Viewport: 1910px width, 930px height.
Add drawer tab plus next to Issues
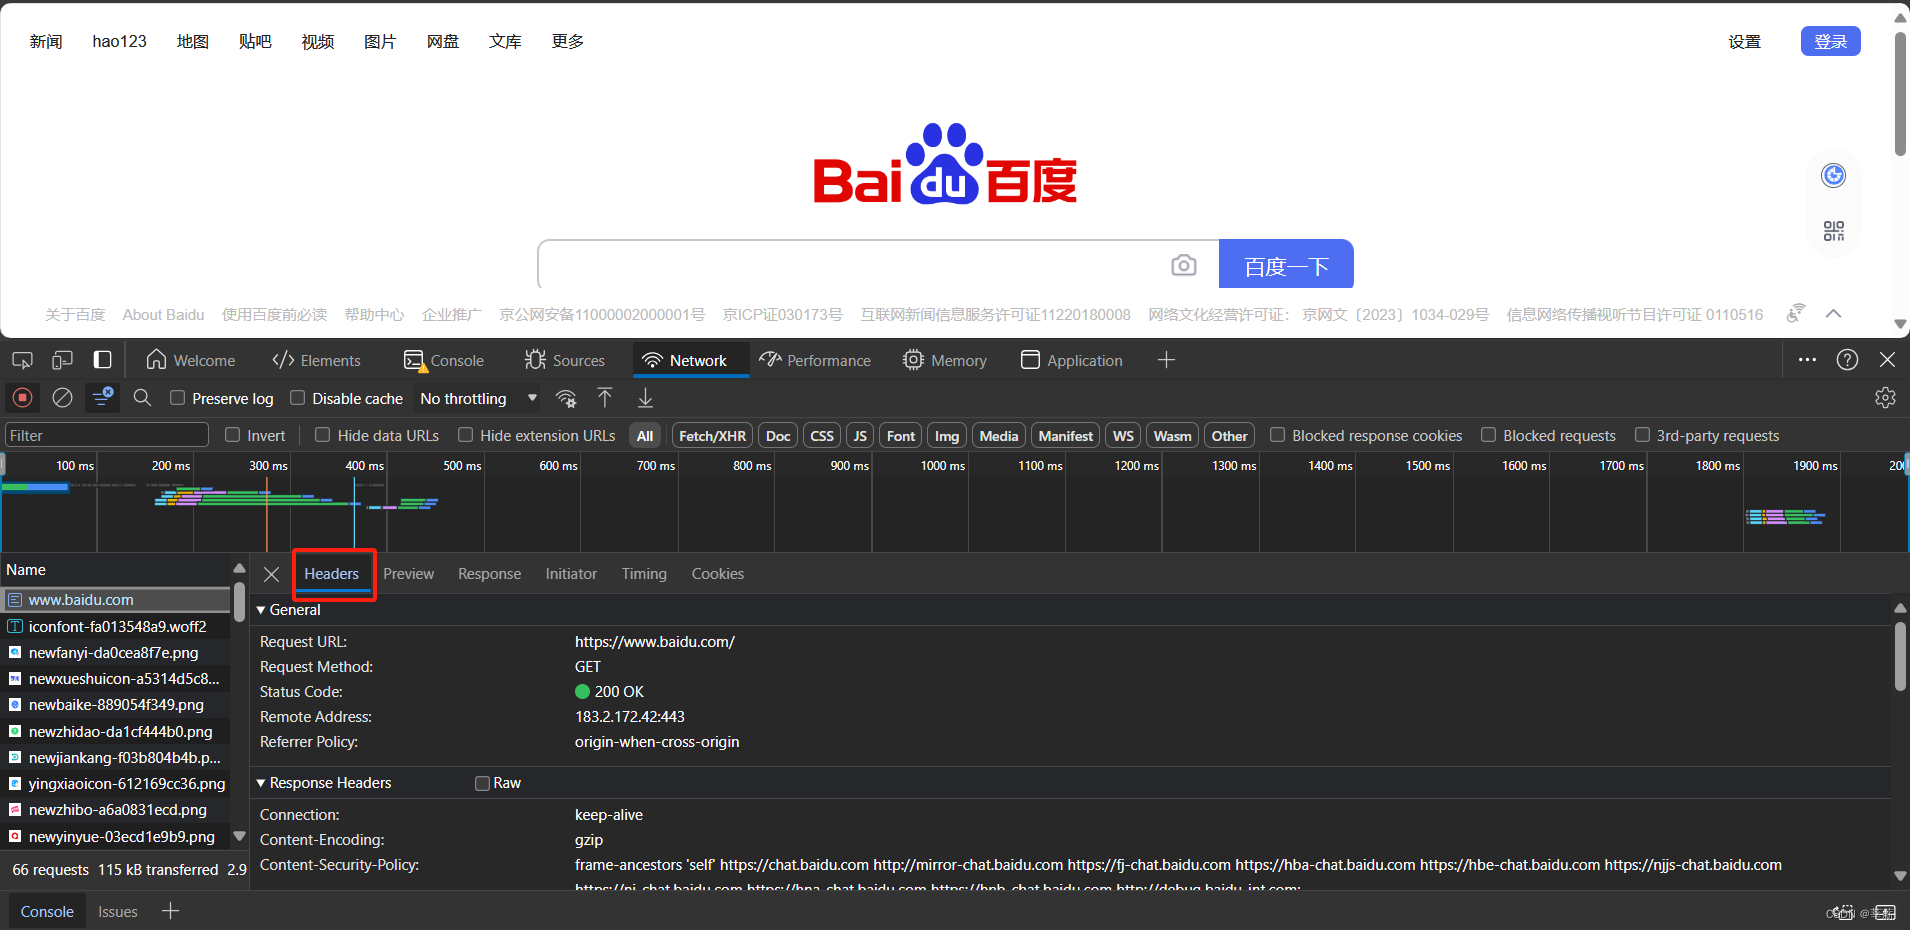click(x=171, y=911)
